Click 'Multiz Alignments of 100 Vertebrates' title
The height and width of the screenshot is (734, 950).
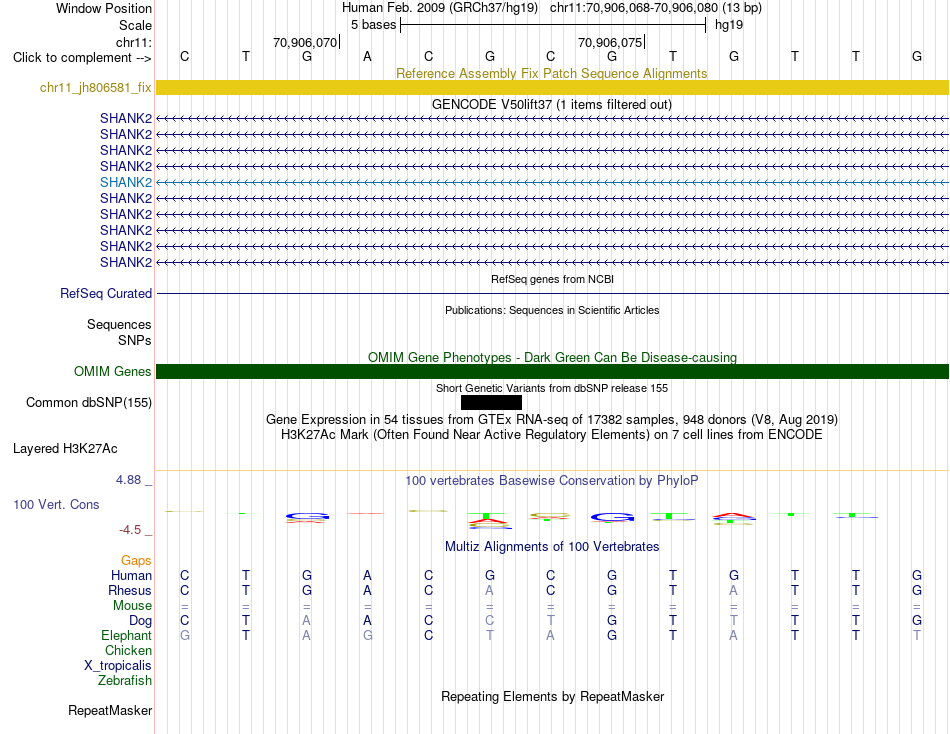coord(552,547)
